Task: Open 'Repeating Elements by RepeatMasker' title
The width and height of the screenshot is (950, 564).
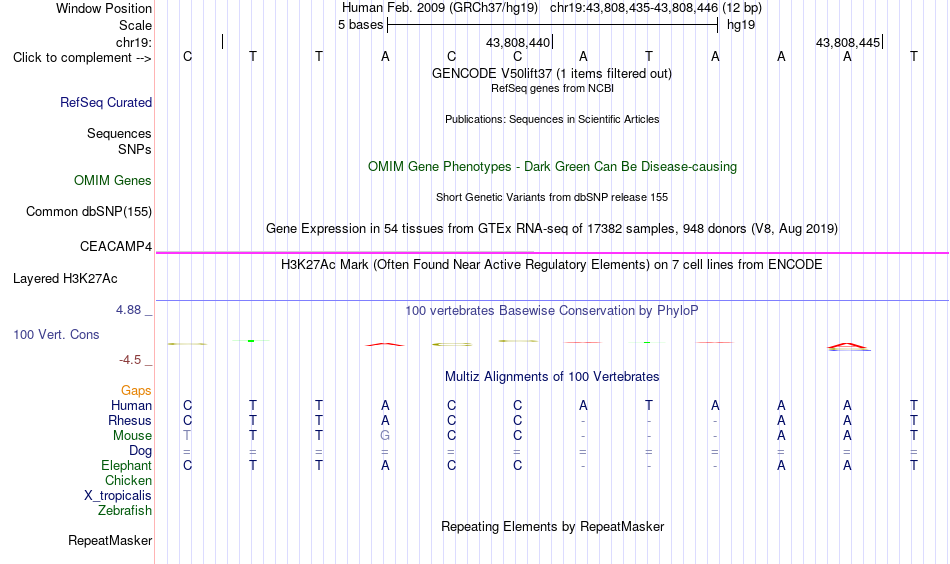Action: pyautogui.click(x=553, y=526)
